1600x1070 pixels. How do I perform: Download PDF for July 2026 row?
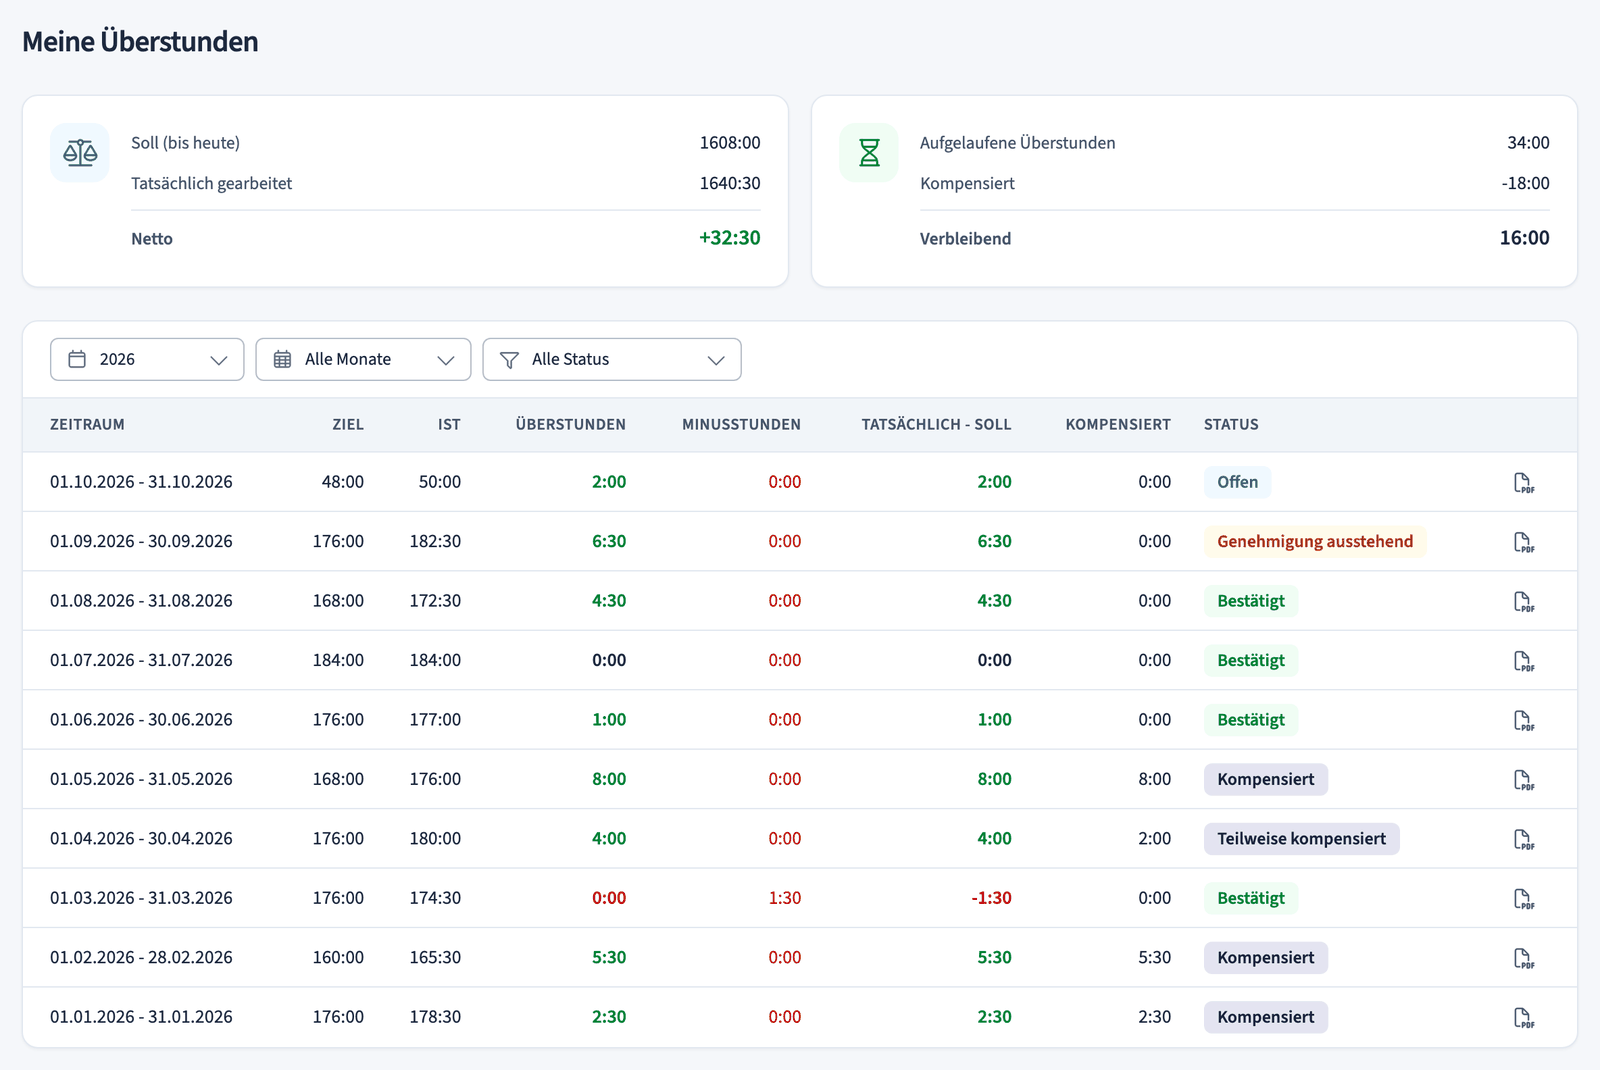1523,661
